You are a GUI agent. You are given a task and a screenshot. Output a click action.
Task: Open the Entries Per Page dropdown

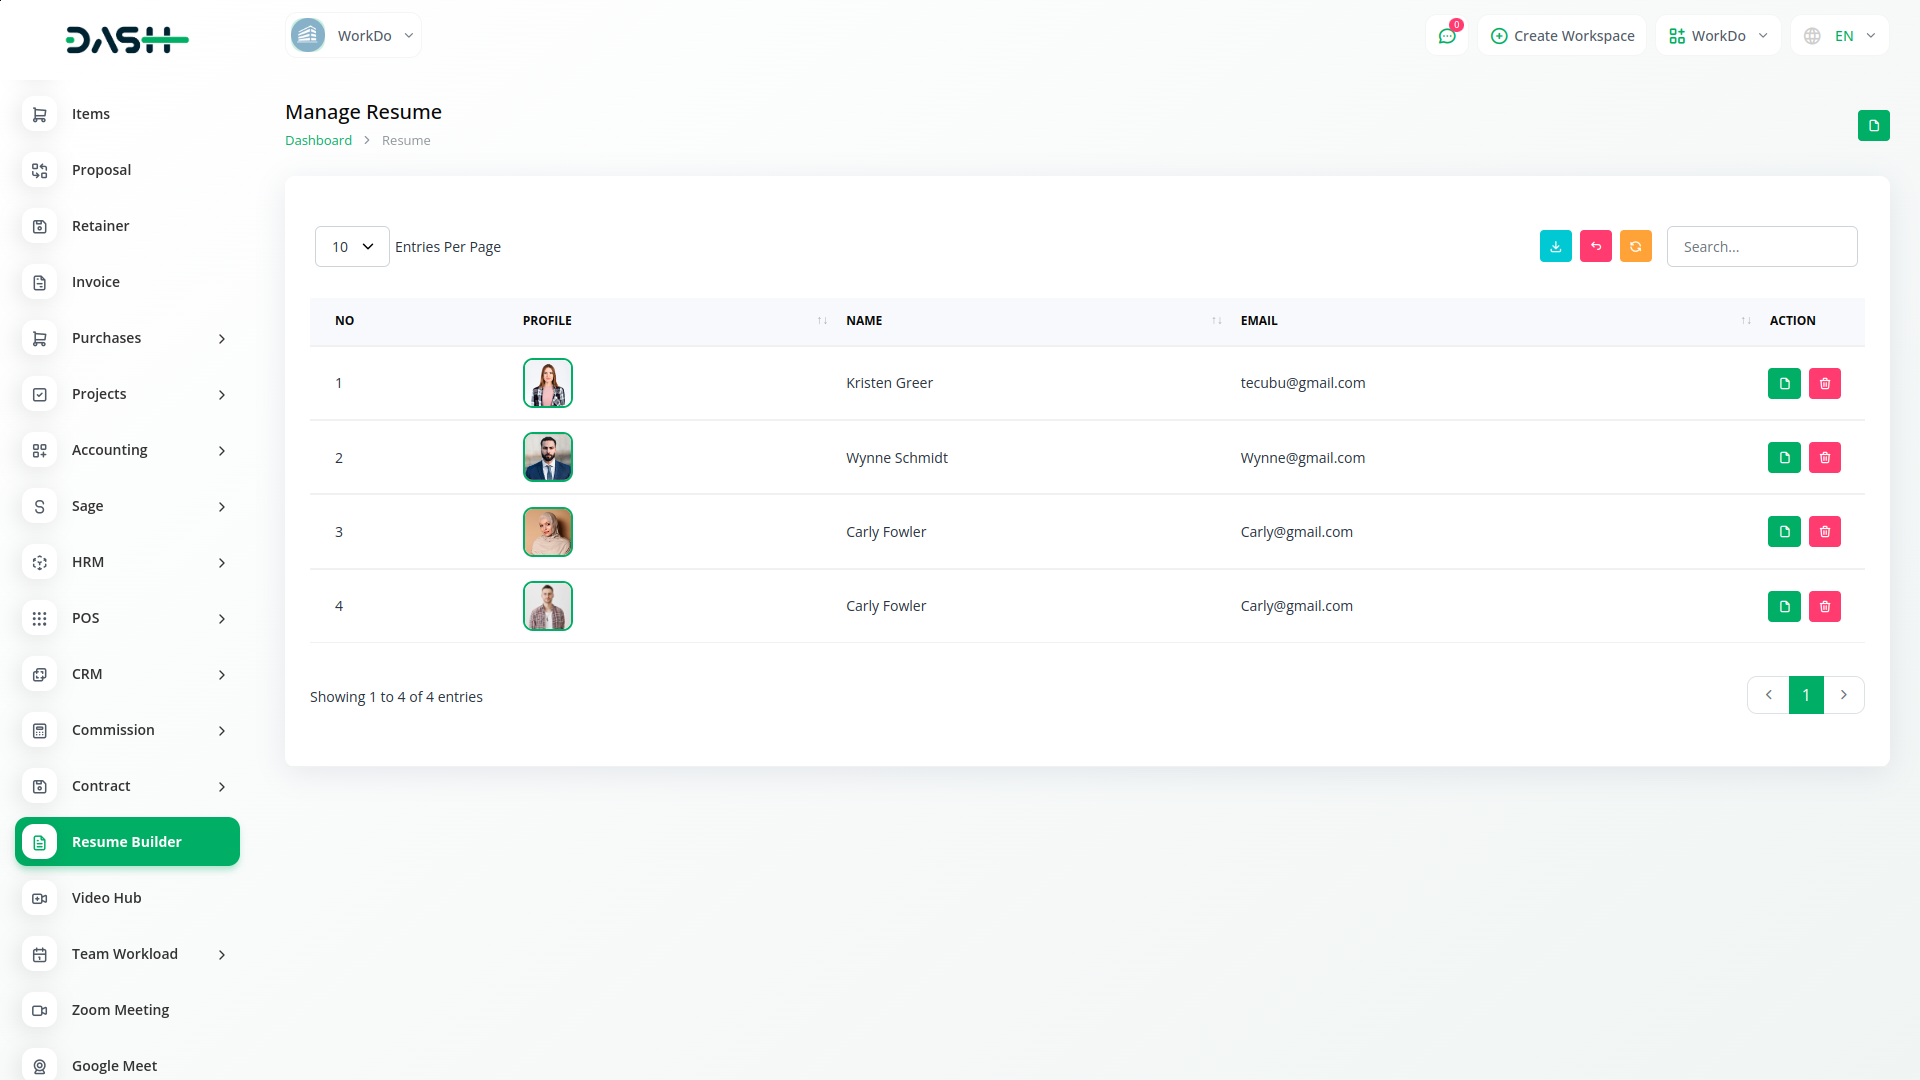352,247
